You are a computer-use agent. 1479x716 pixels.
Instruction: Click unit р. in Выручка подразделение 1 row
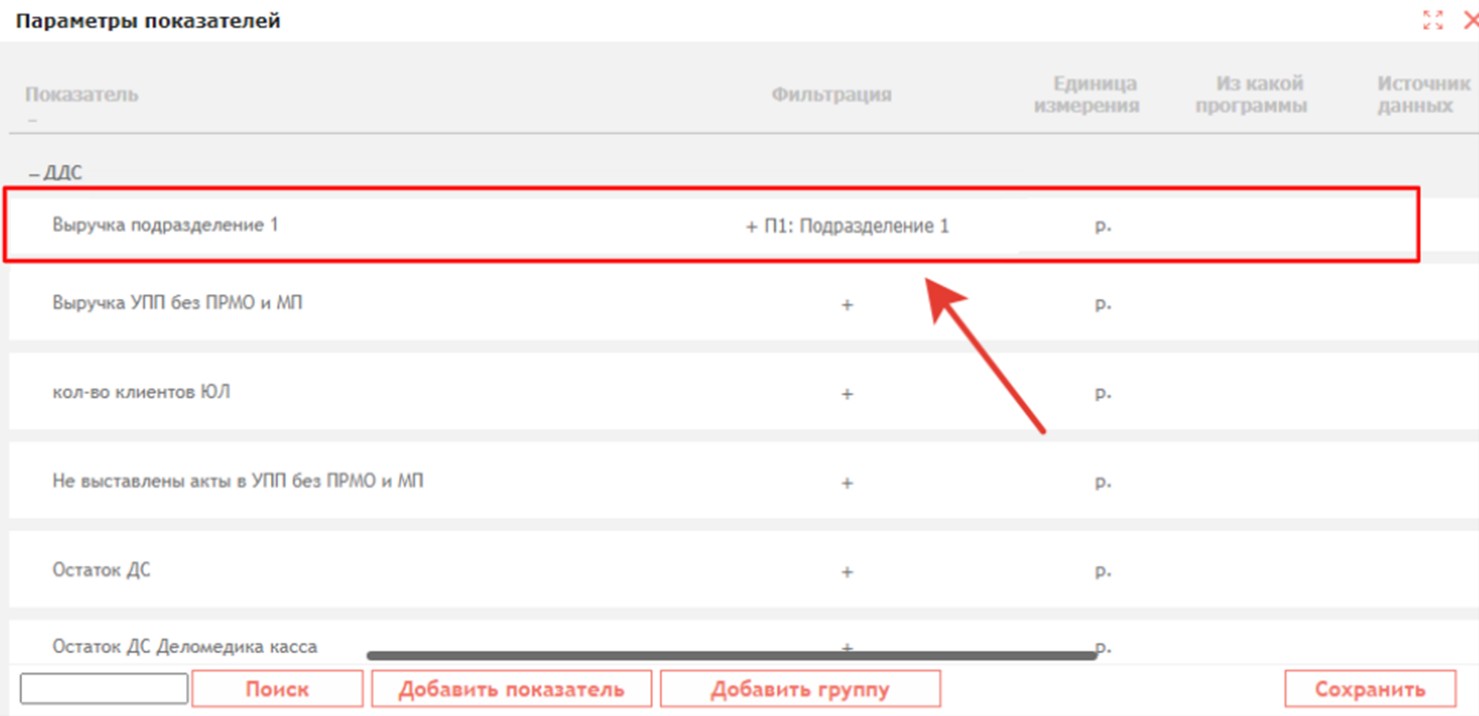coord(1103,226)
